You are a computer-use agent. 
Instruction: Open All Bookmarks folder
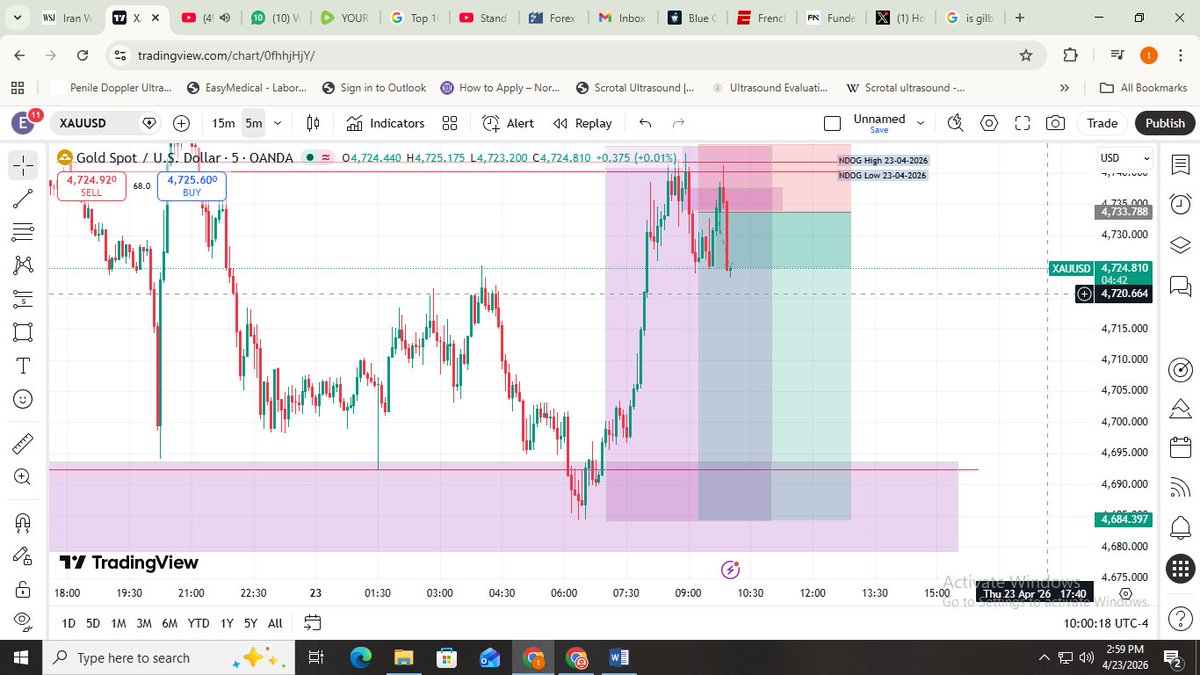tap(1142, 88)
